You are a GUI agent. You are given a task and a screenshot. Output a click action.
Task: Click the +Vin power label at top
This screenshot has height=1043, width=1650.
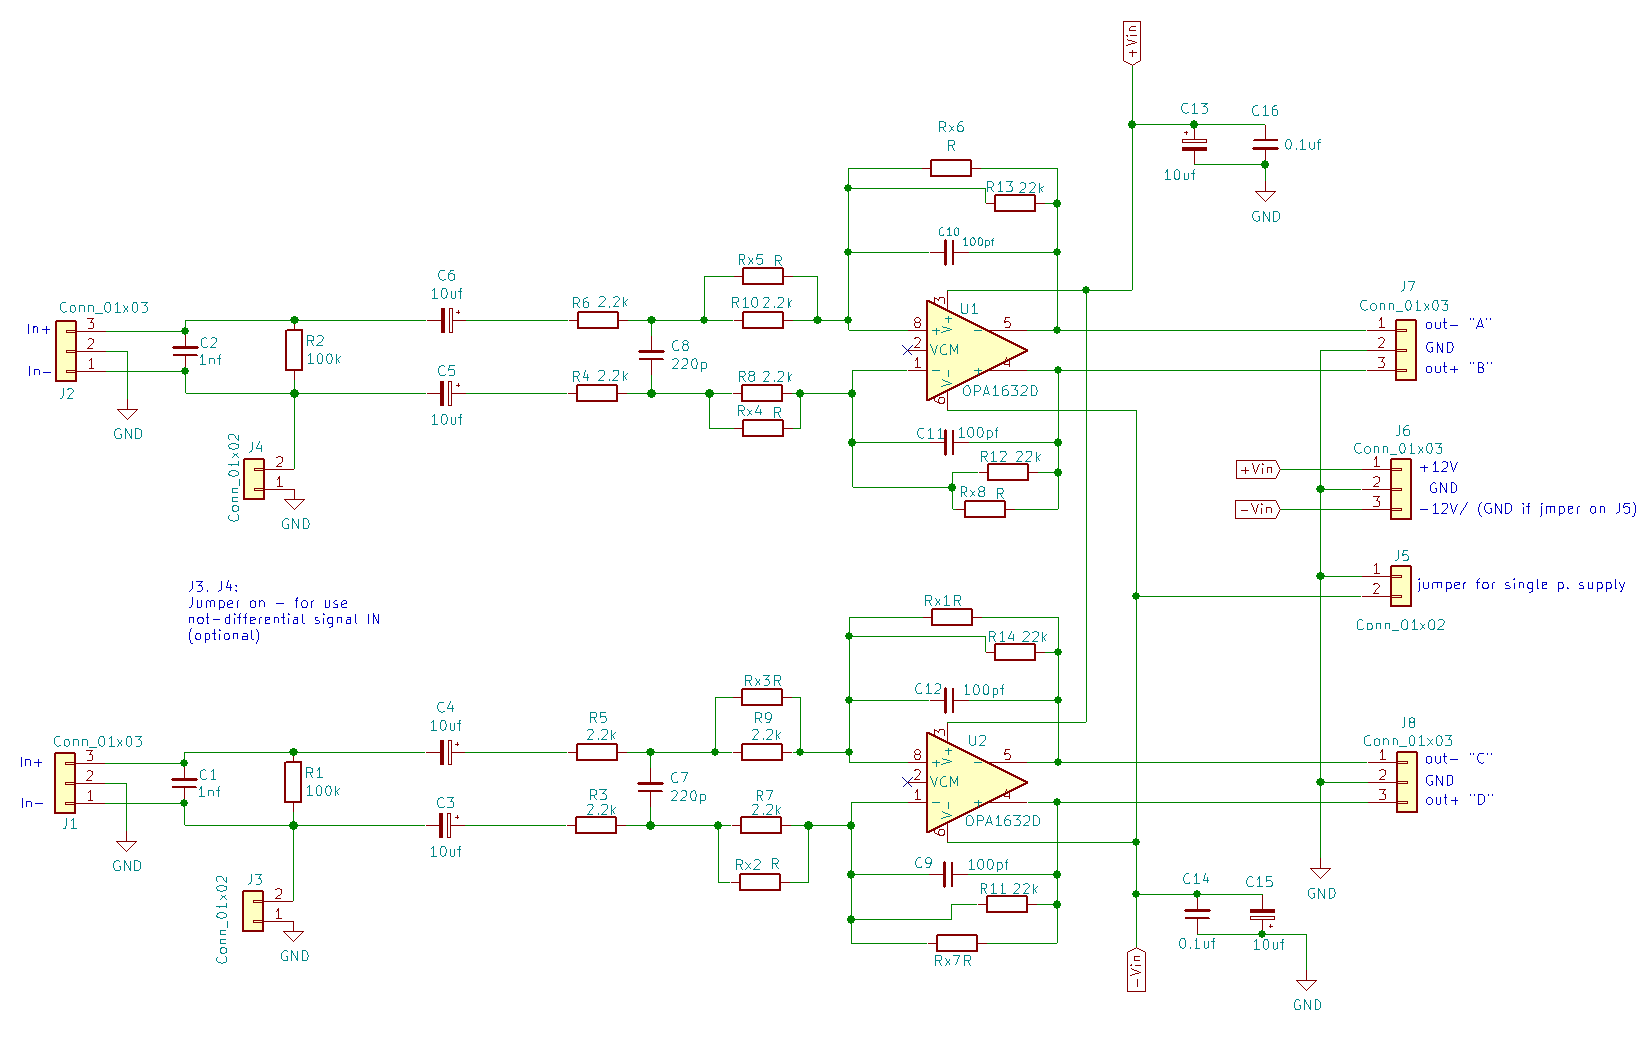1132,43
